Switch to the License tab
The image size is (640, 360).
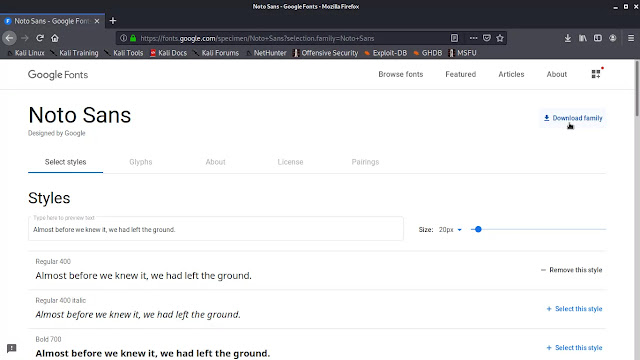pos(290,162)
